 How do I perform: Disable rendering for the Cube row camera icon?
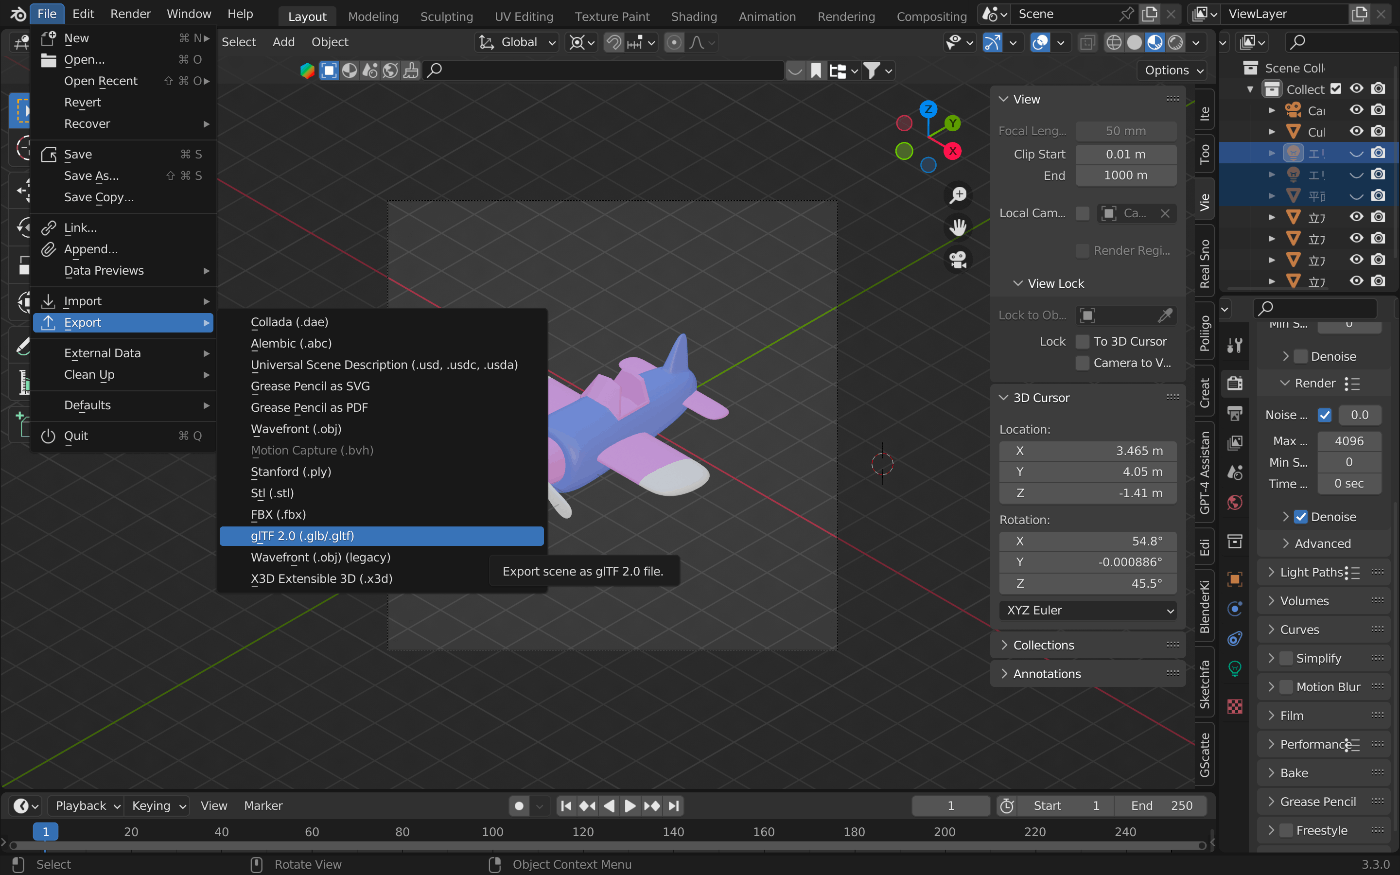point(1378,131)
